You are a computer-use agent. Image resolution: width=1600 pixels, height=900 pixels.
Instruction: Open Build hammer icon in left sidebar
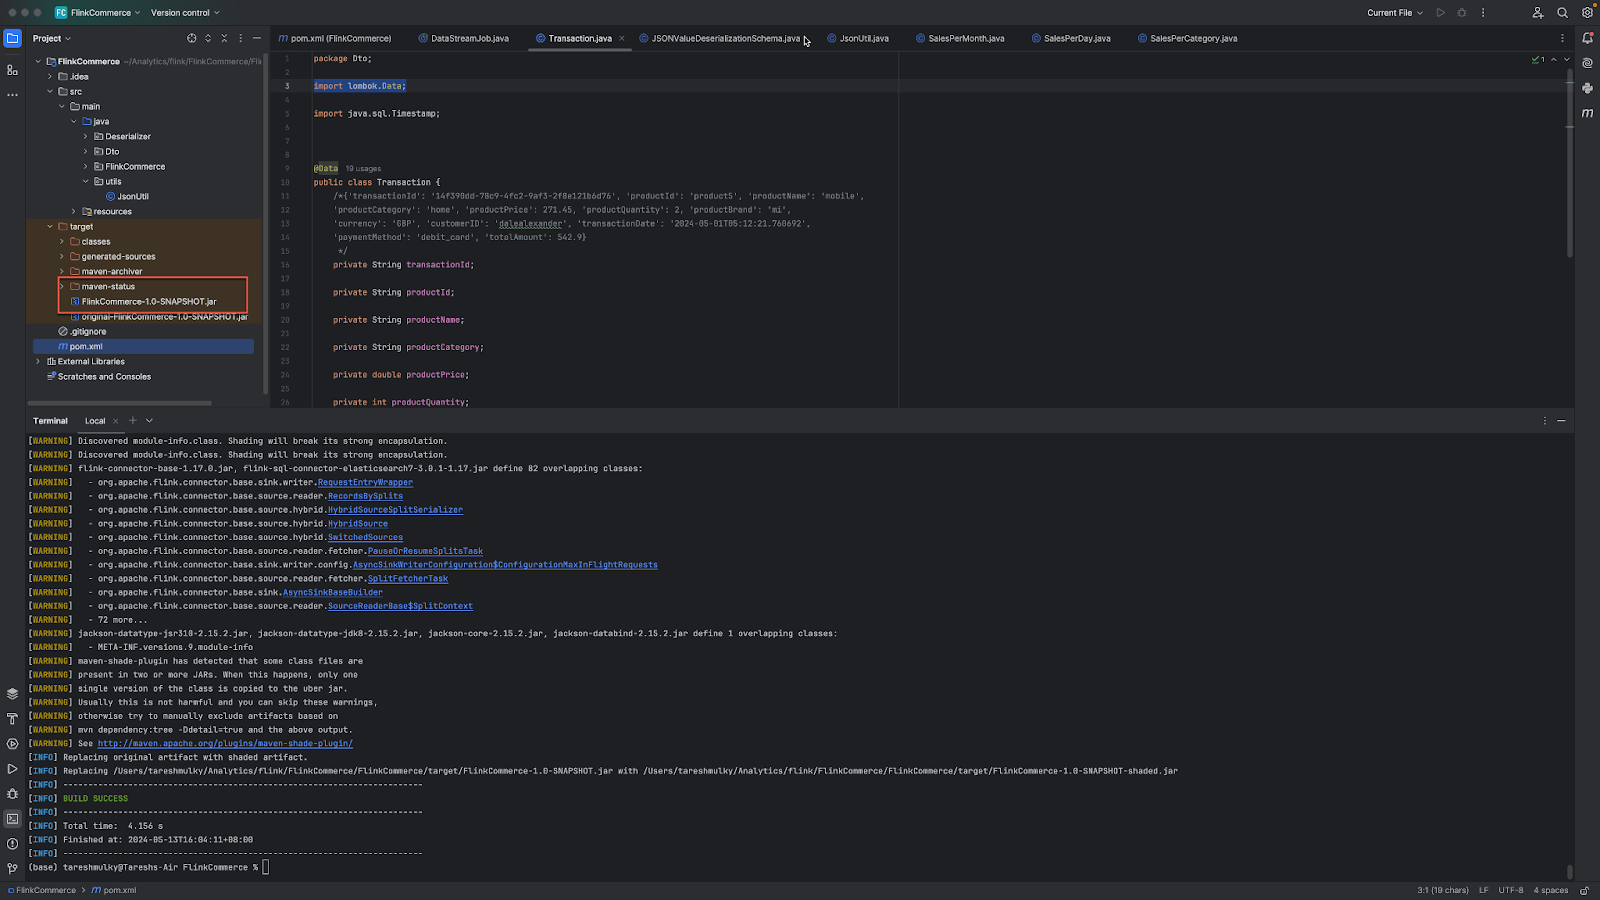click(x=12, y=719)
